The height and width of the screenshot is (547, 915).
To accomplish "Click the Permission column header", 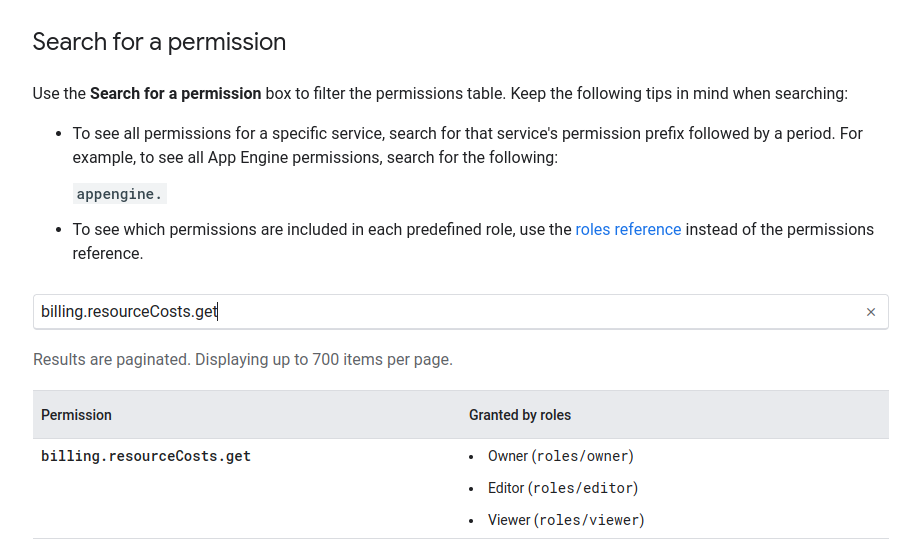I will coord(76,415).
